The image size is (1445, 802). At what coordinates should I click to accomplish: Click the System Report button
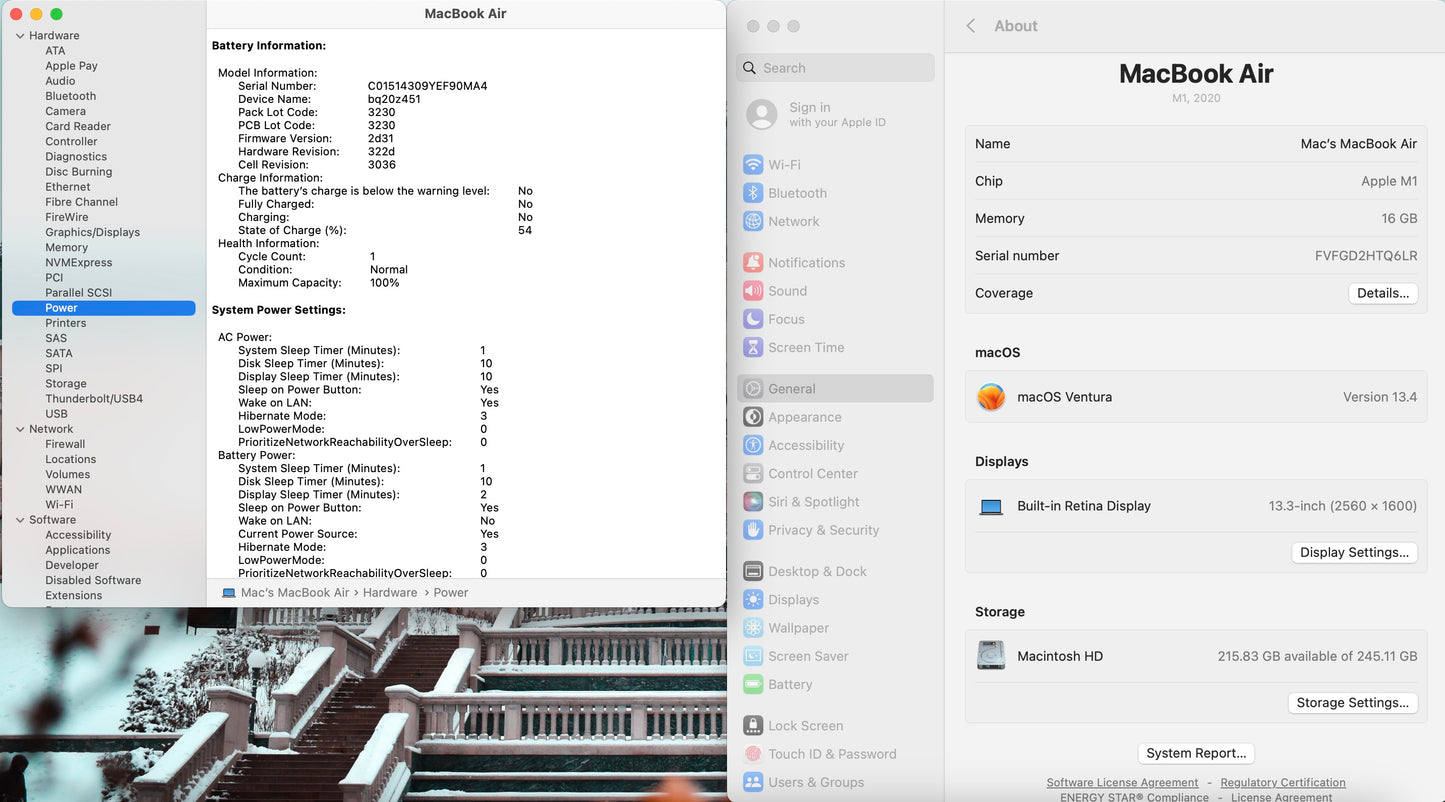click(x=1196, y=754)
